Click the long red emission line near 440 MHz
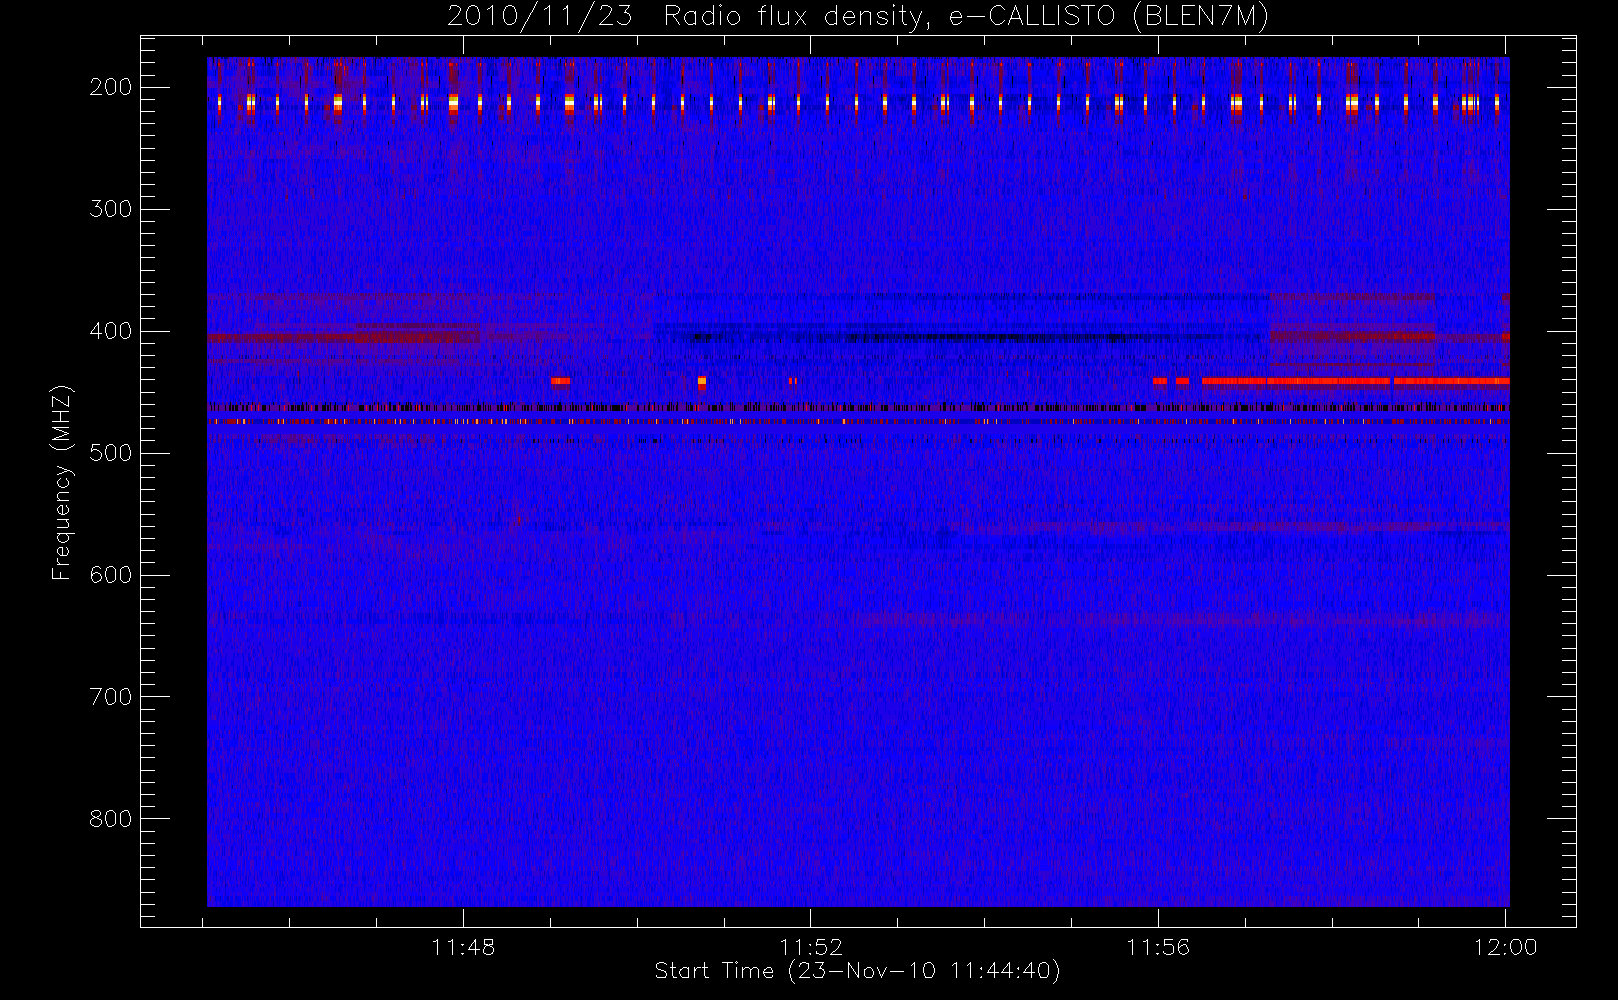The image size is (1618, 1000). tap(1355, 381)
